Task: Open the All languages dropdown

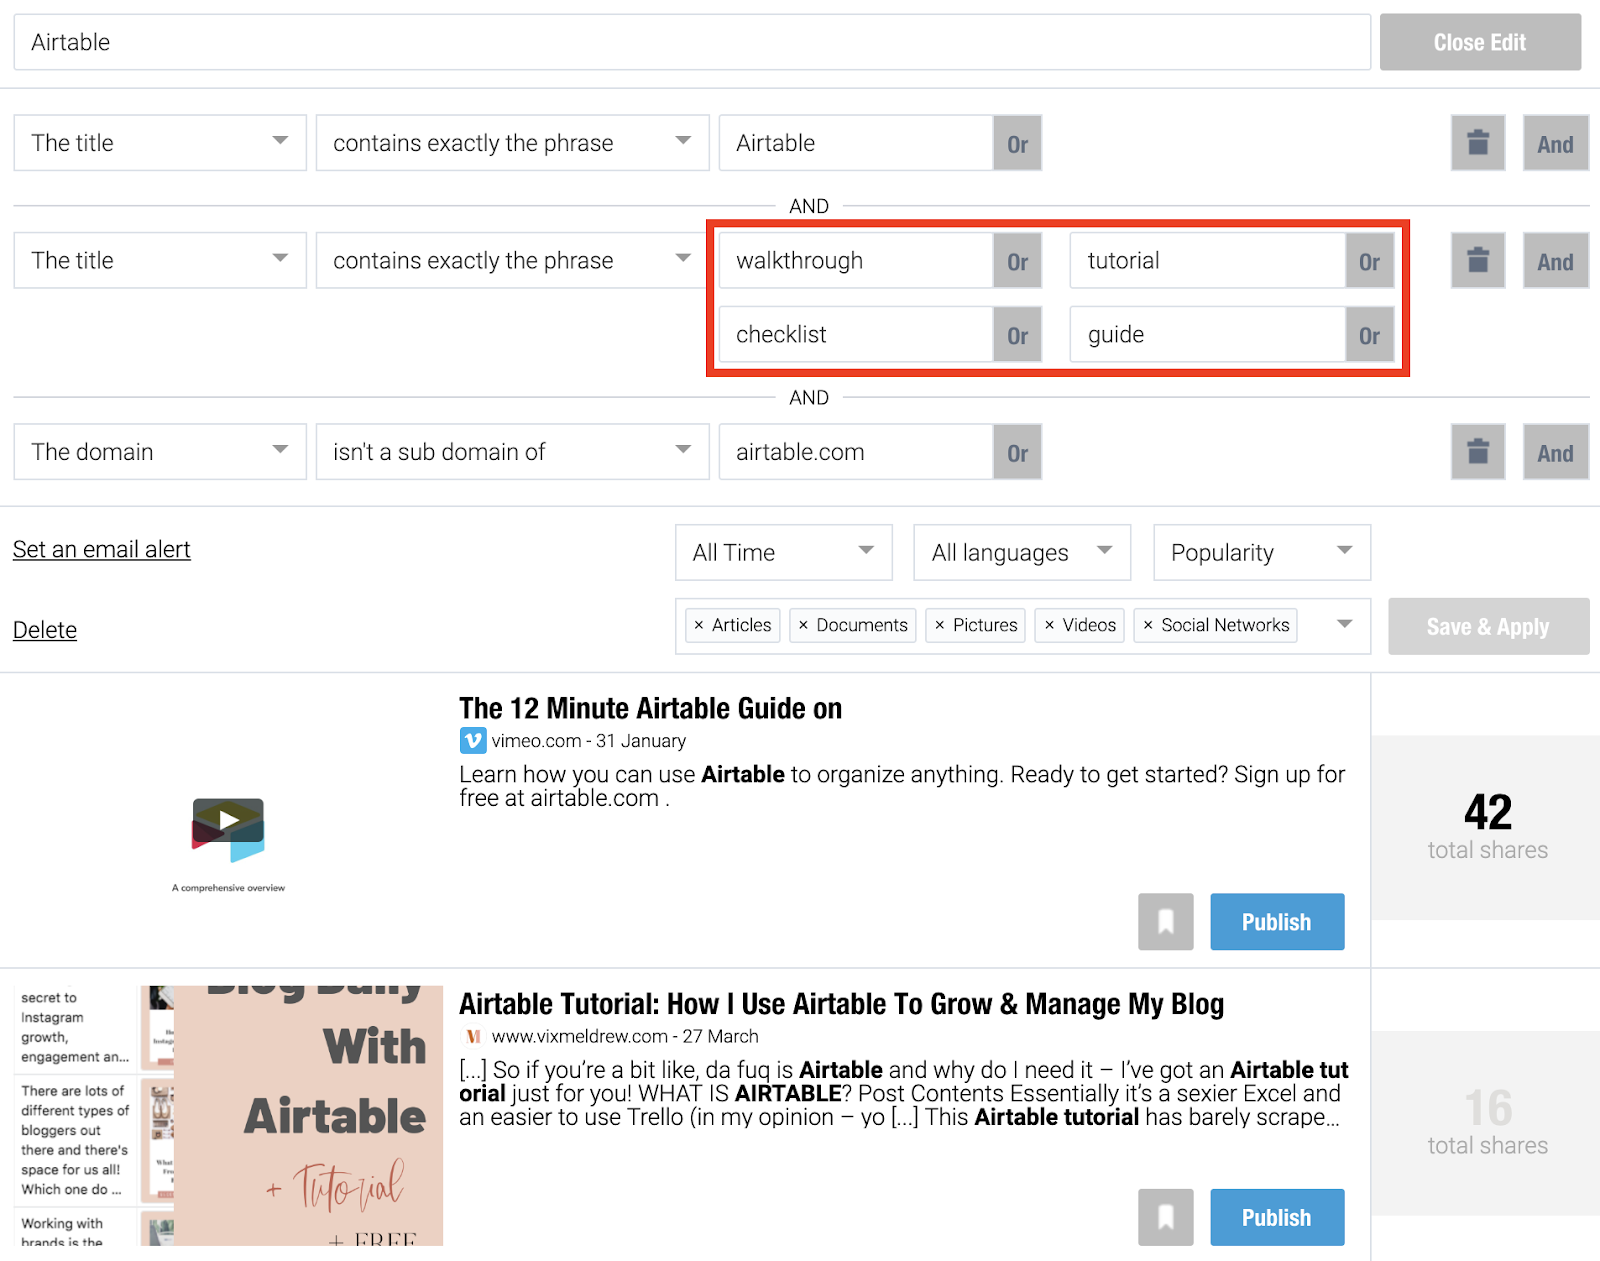Action: click(x=1022, y=552)
